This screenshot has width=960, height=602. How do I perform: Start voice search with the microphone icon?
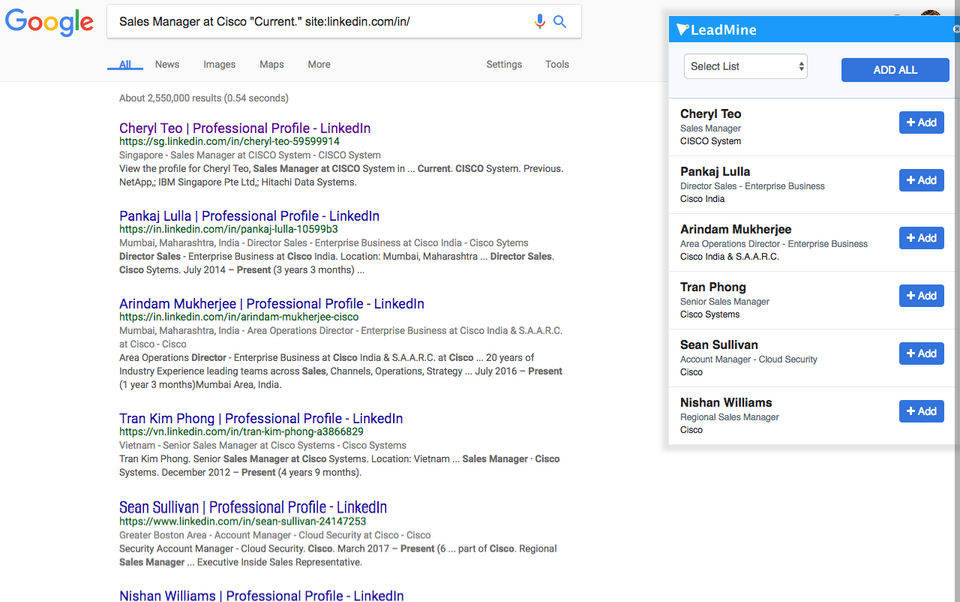click(540, 21)
